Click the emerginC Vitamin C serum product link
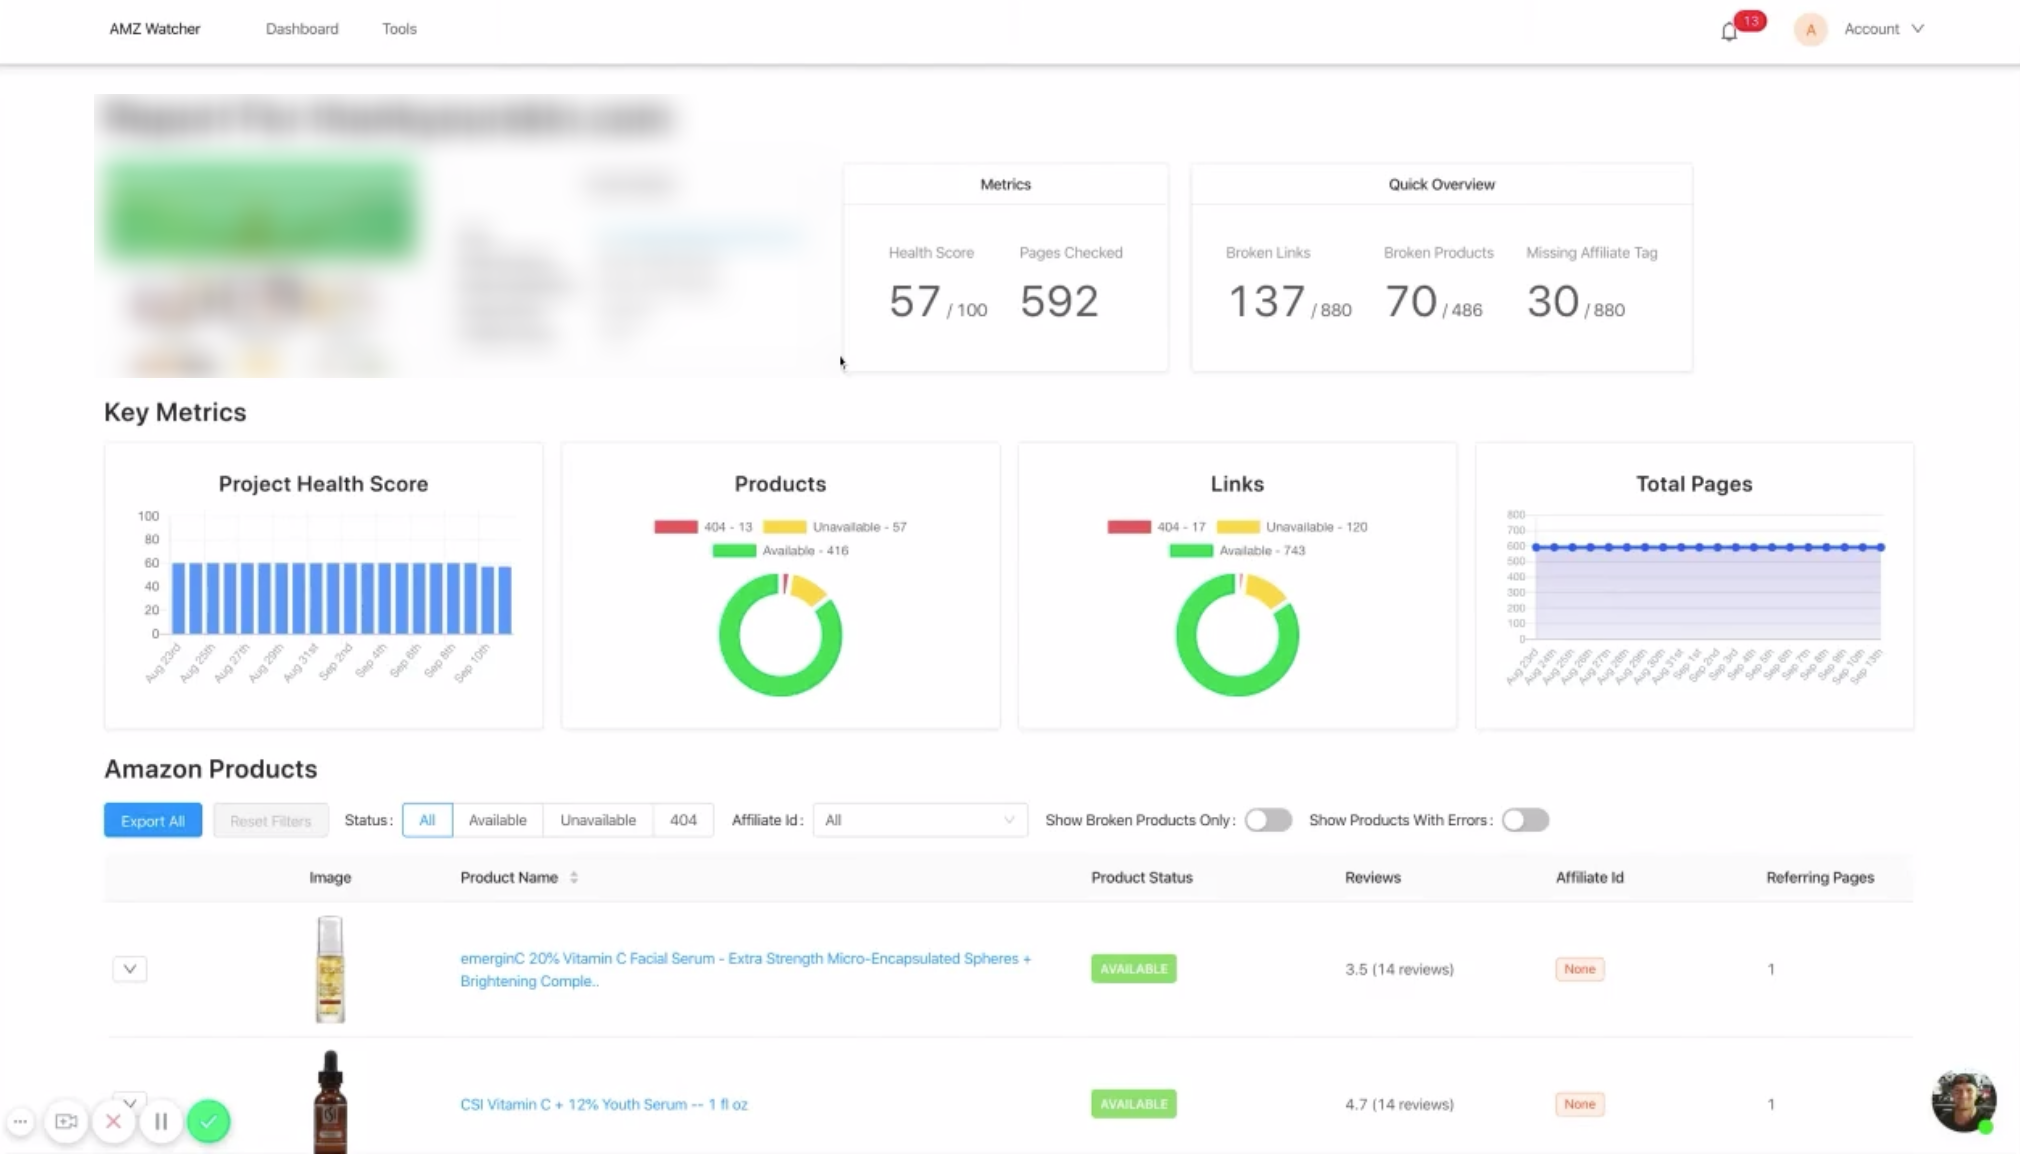Screen dimensions: 2020x1154 [744, 970]
